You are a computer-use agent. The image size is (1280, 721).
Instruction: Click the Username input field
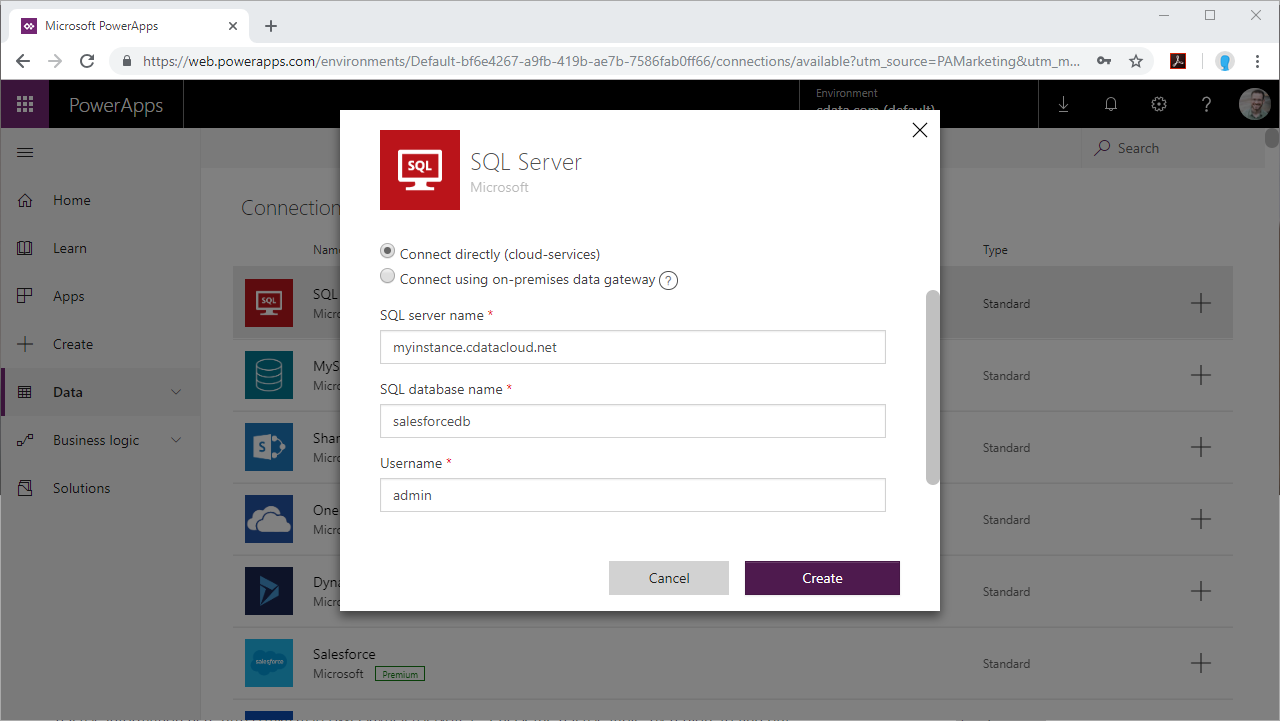(633, 495)
